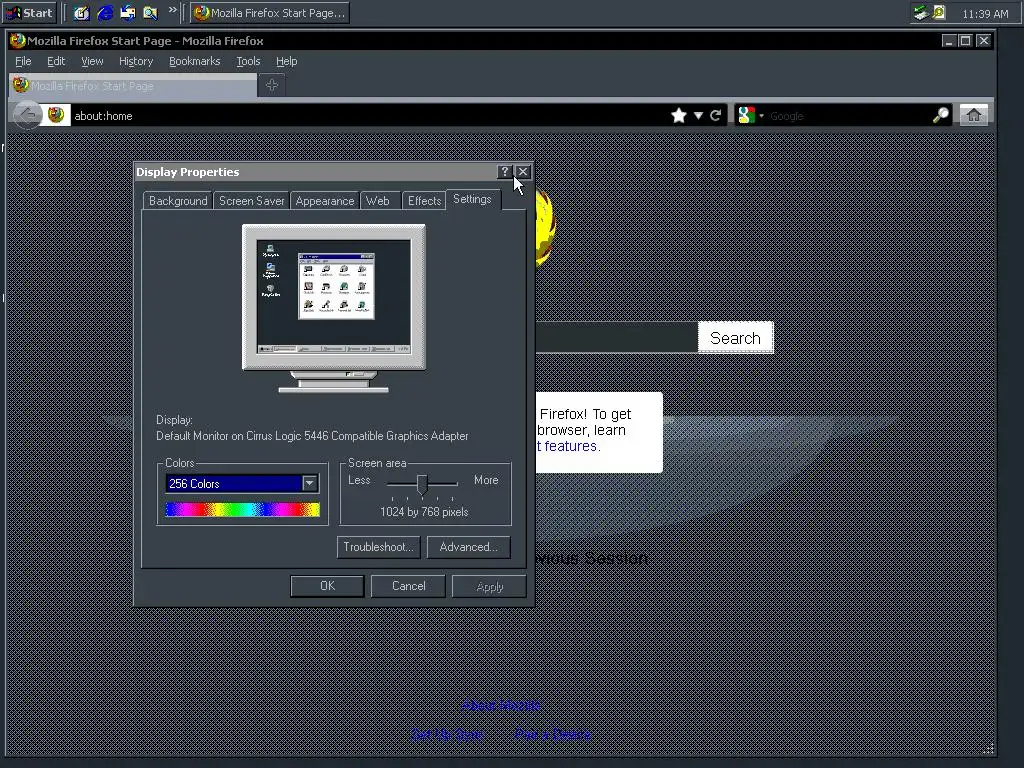Click the rainbow color spectrum bar

242,509
